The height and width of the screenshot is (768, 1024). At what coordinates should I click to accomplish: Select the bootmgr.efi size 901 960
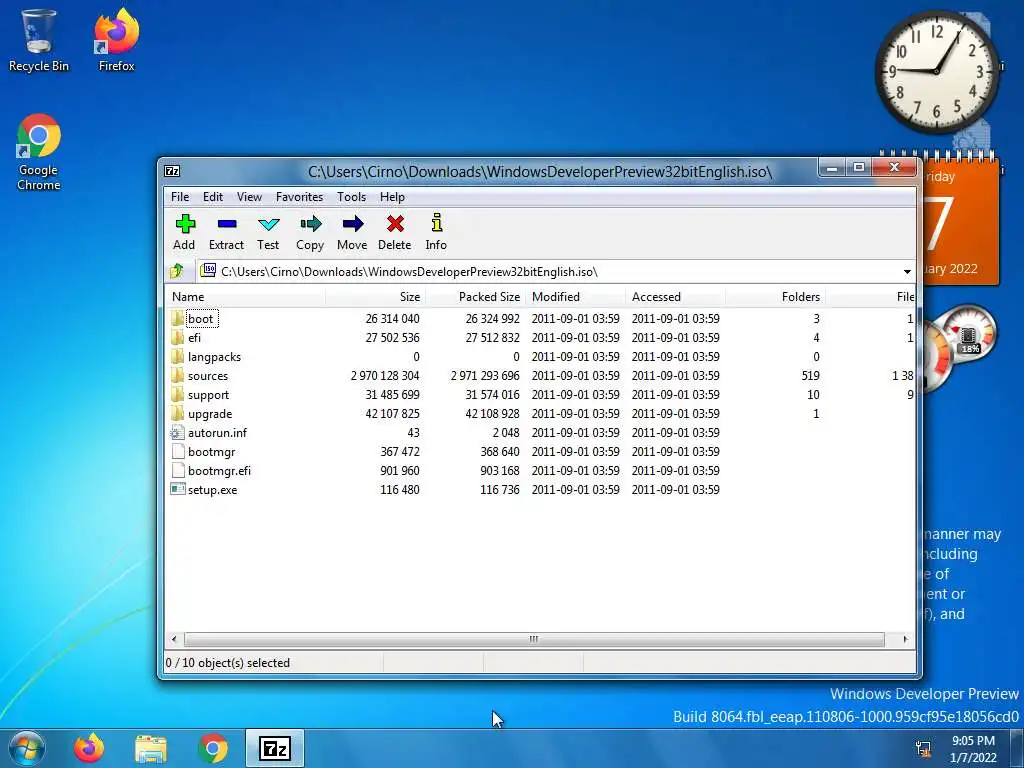coord(400,470)
